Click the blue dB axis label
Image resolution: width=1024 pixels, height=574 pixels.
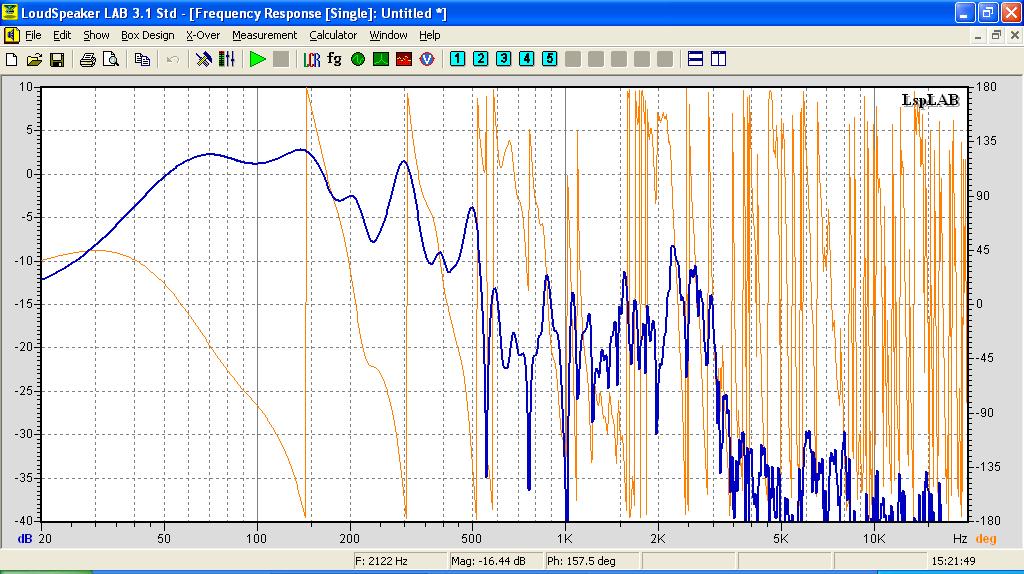coord(25,539)
